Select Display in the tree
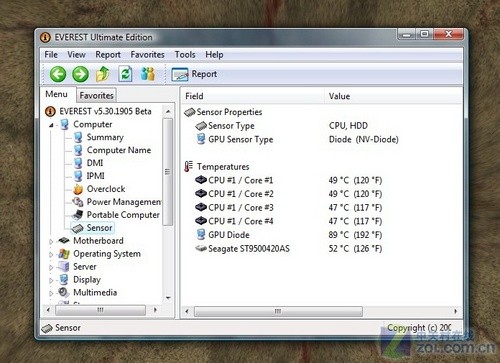The image size is (500, 363). click(87, 280)
